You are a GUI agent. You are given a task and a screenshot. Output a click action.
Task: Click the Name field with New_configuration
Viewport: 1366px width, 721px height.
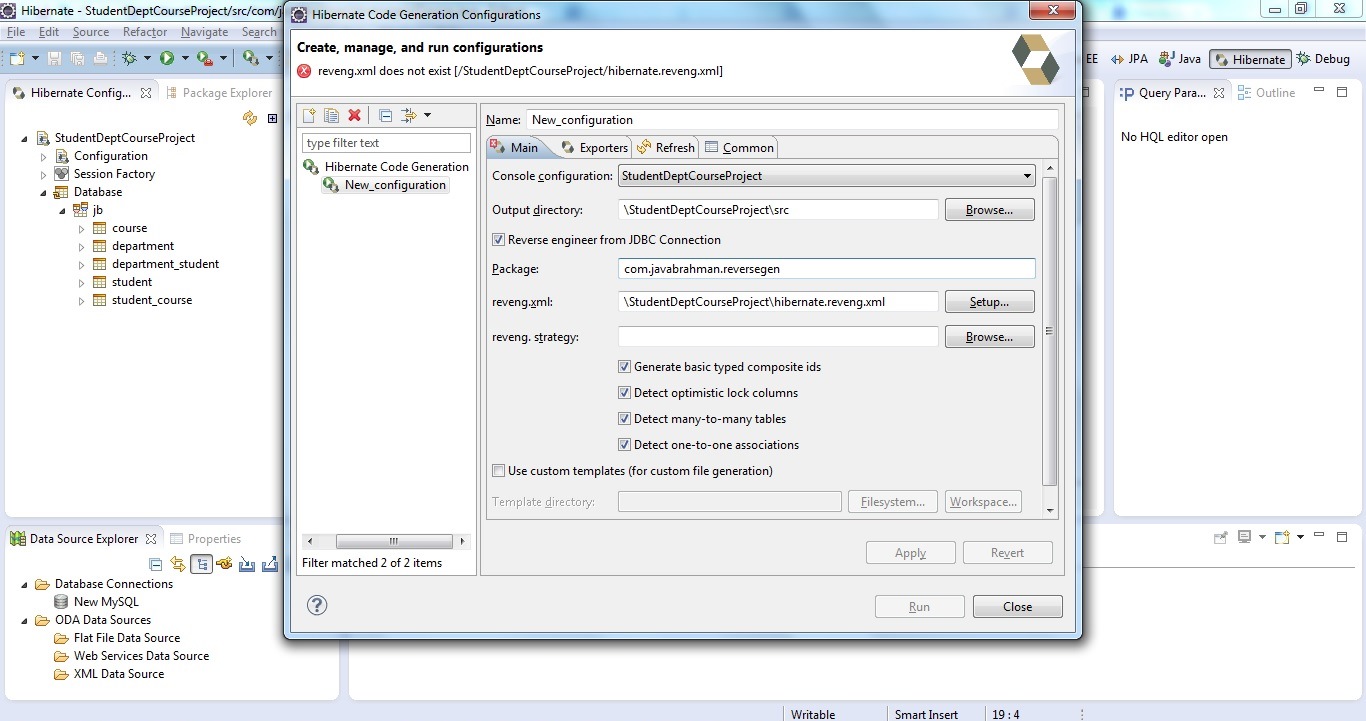[x=792, y=119]
